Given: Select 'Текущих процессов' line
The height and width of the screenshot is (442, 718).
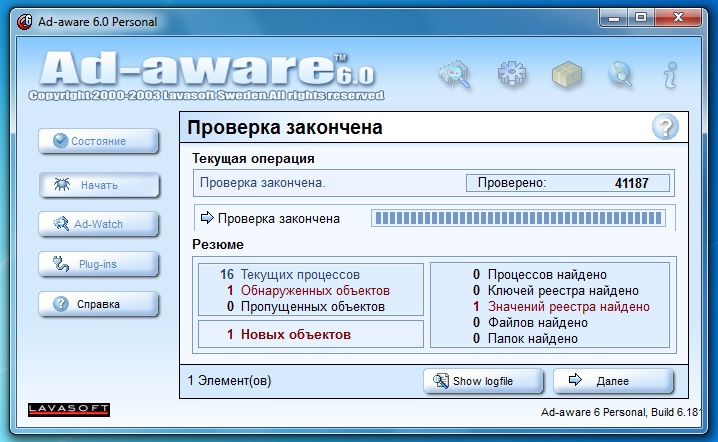Looking at the screenshot, I should point(290,275).
